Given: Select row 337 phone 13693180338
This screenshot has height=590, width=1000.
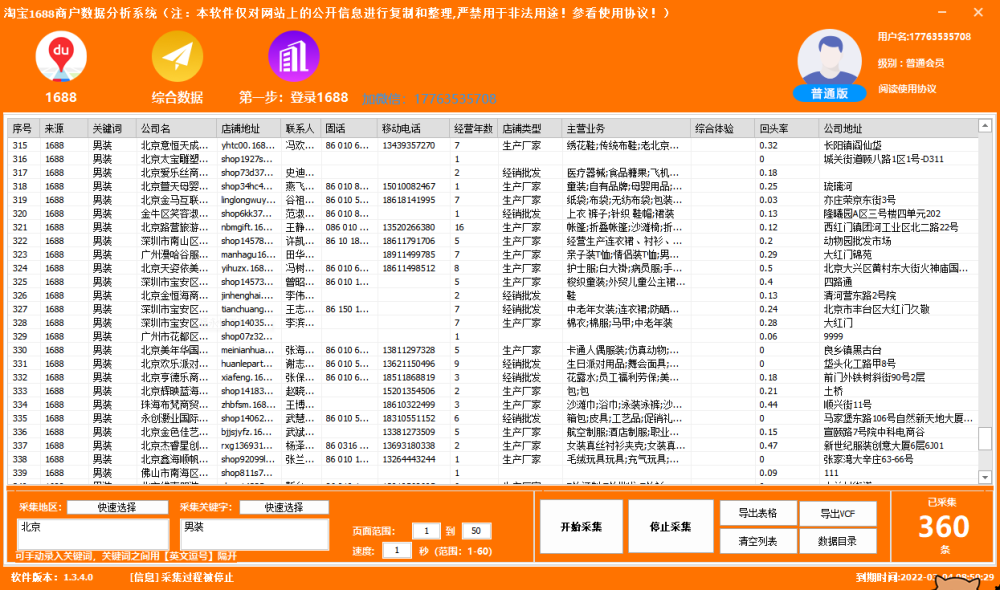Looking at the screenshot, I should (x=409, y=445).
